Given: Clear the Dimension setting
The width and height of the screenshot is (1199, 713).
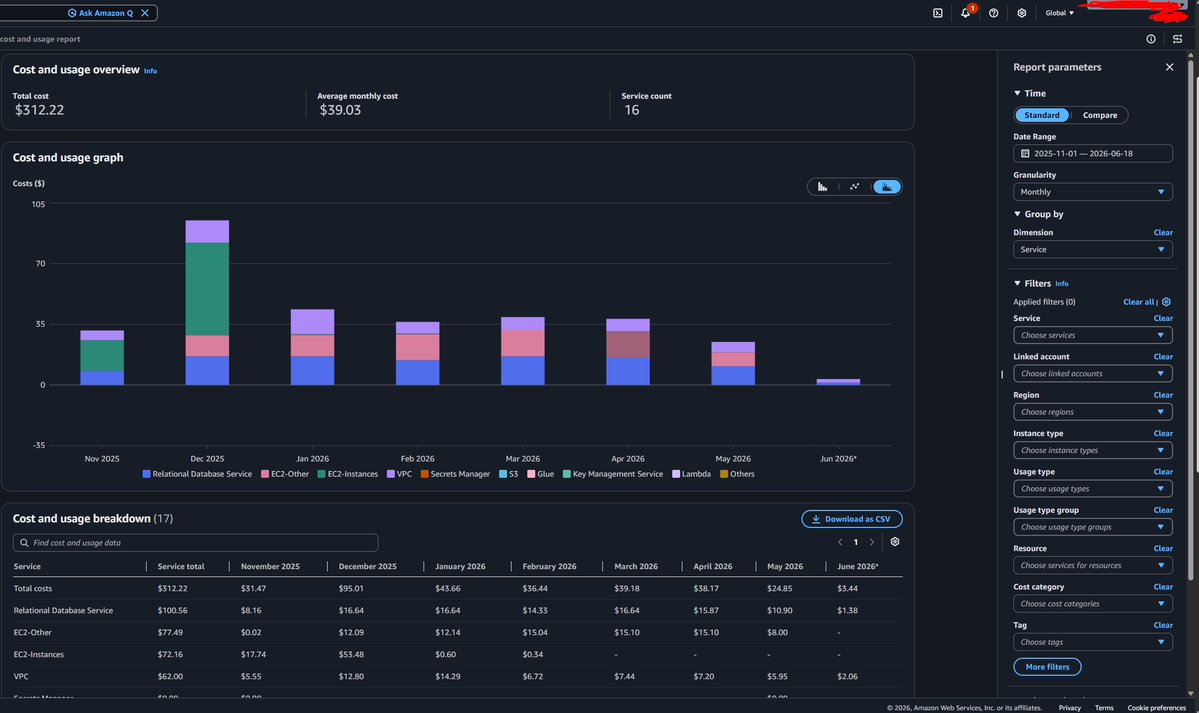Looking at the screenshot, I should pos(1162,233).
